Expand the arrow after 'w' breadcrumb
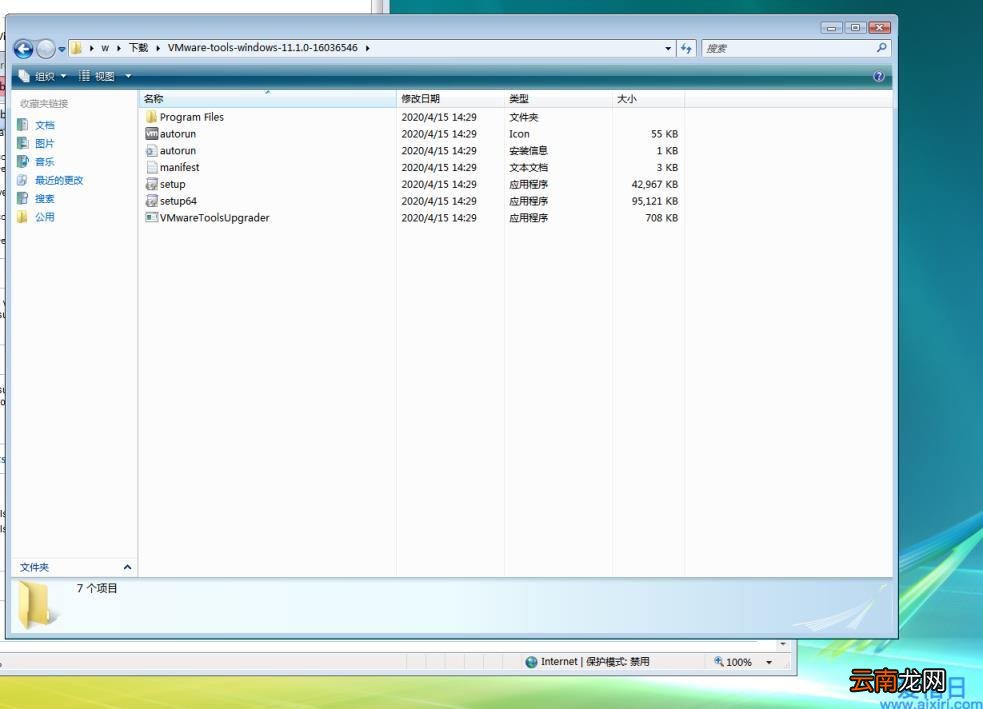The height and width of the screenshot is (709, 983). point(118,48)
